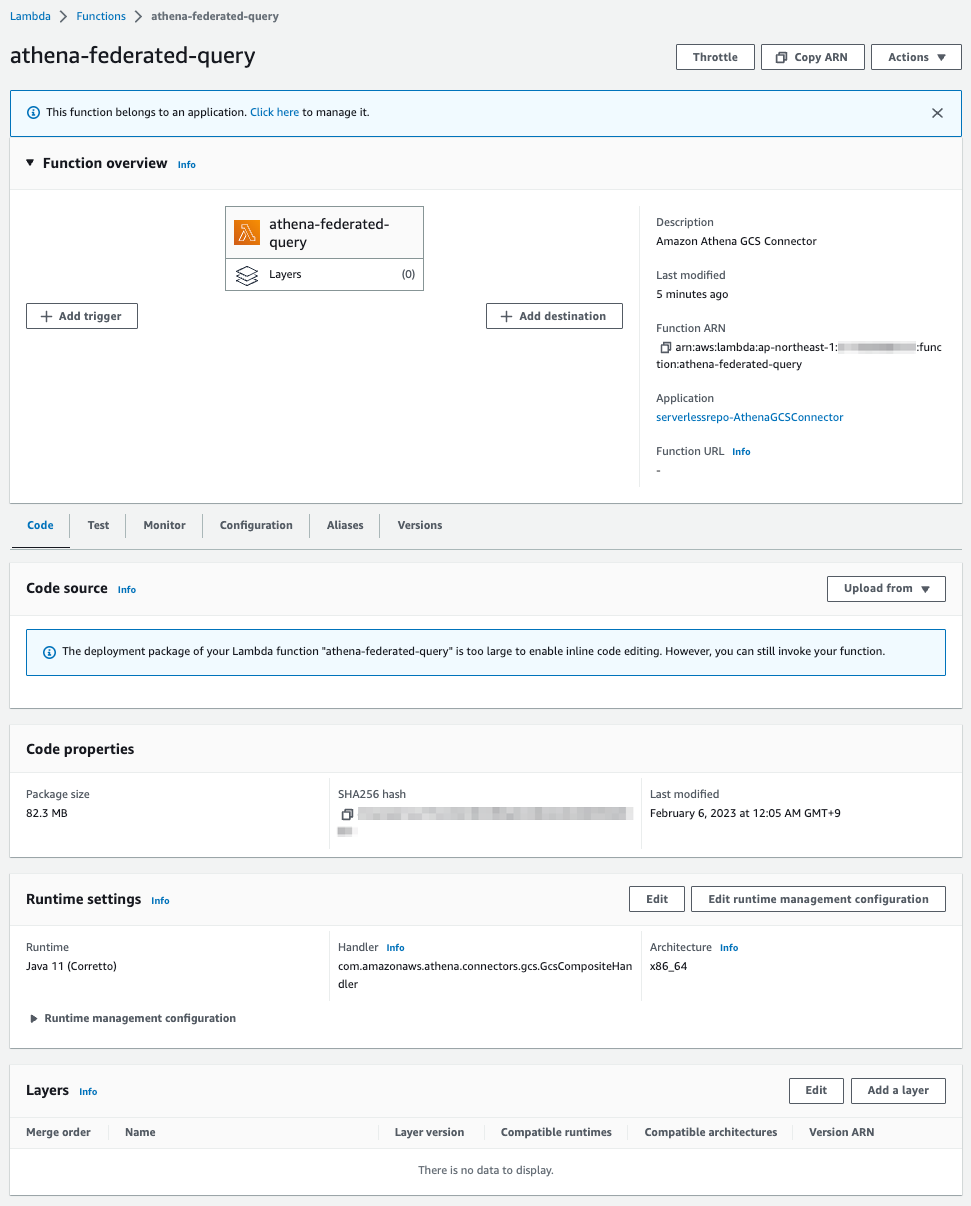Open Info link next to Function overview
Screen dimensions: 971x1206
coord(187,164)
